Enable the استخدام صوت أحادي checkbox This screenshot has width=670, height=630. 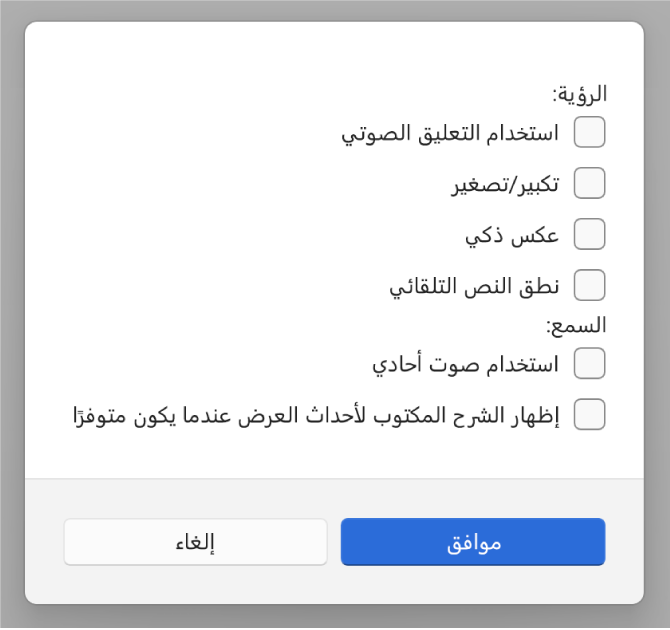coord(589,363)
